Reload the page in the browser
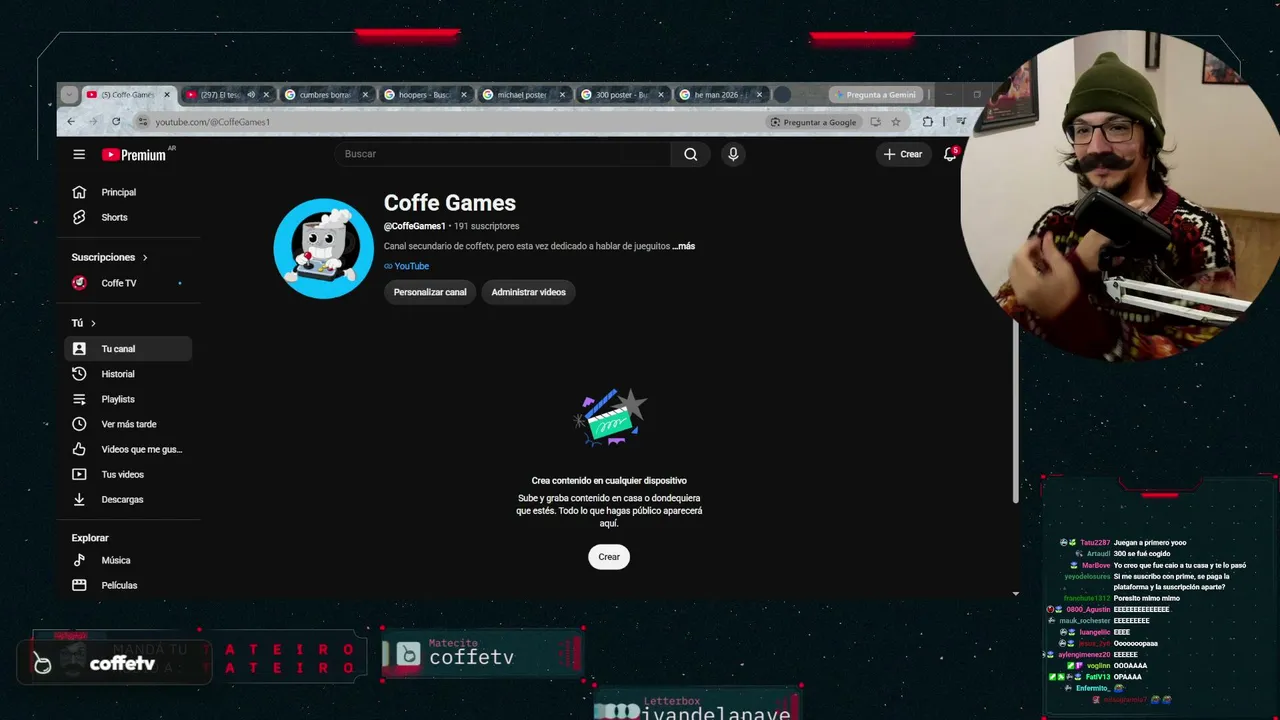This screenshot has width=1280, height=720. 116,122
